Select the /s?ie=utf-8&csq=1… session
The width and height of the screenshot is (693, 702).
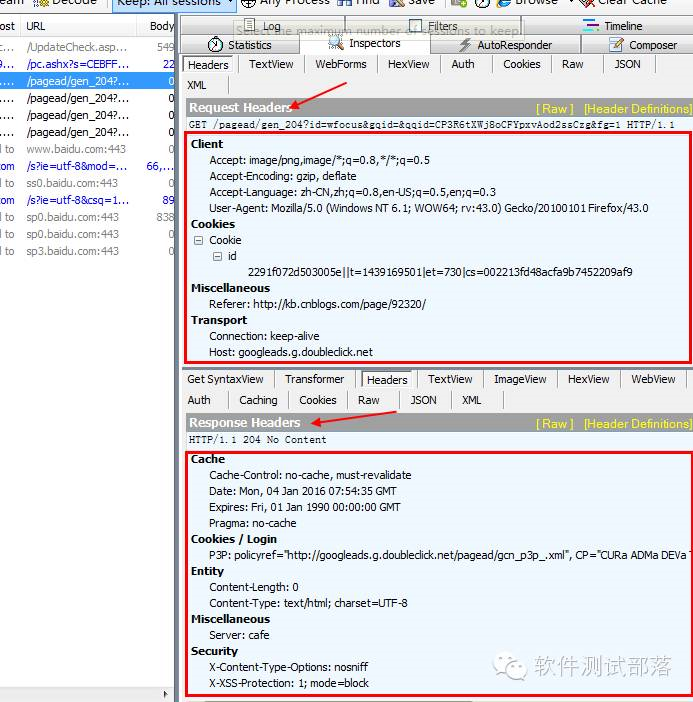point(87,200)
